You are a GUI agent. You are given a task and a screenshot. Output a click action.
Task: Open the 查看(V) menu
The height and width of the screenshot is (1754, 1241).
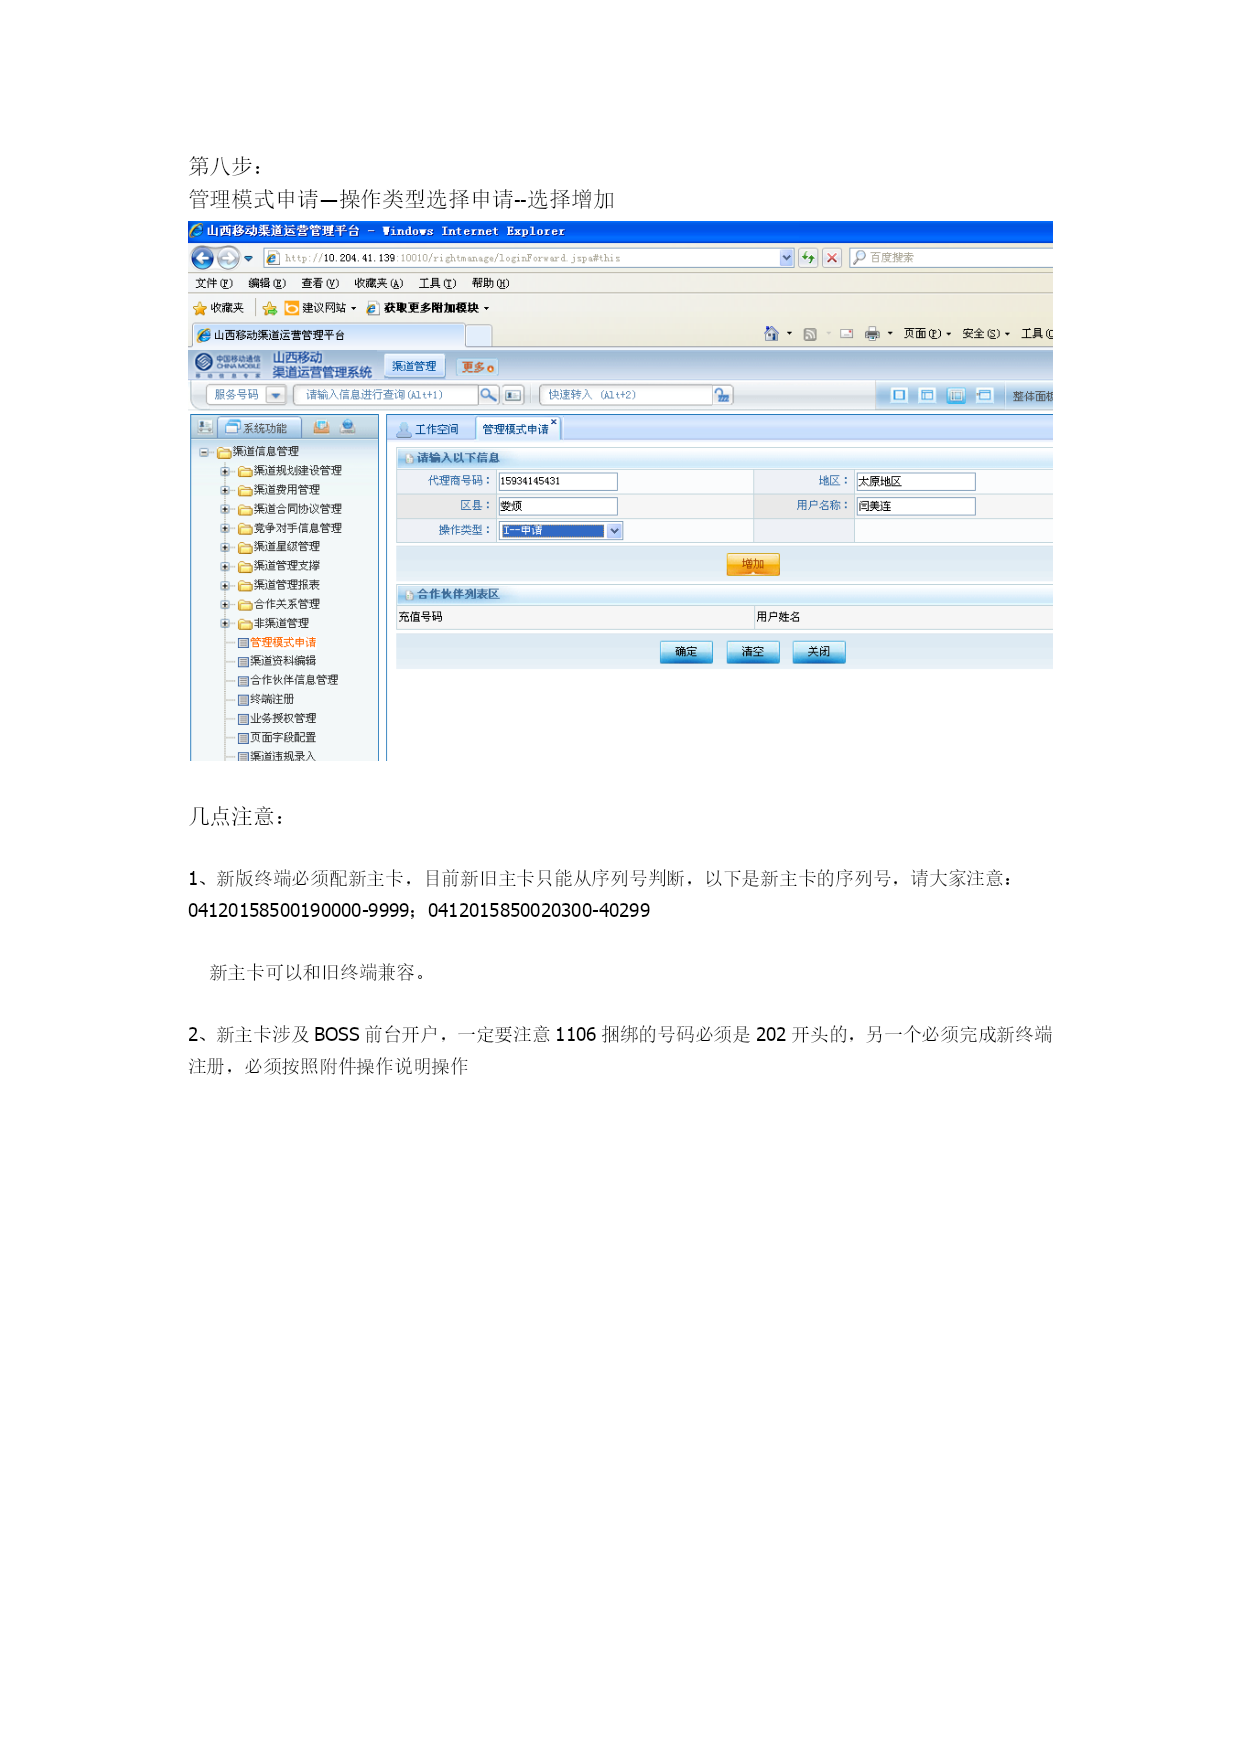tap(320, 283)
